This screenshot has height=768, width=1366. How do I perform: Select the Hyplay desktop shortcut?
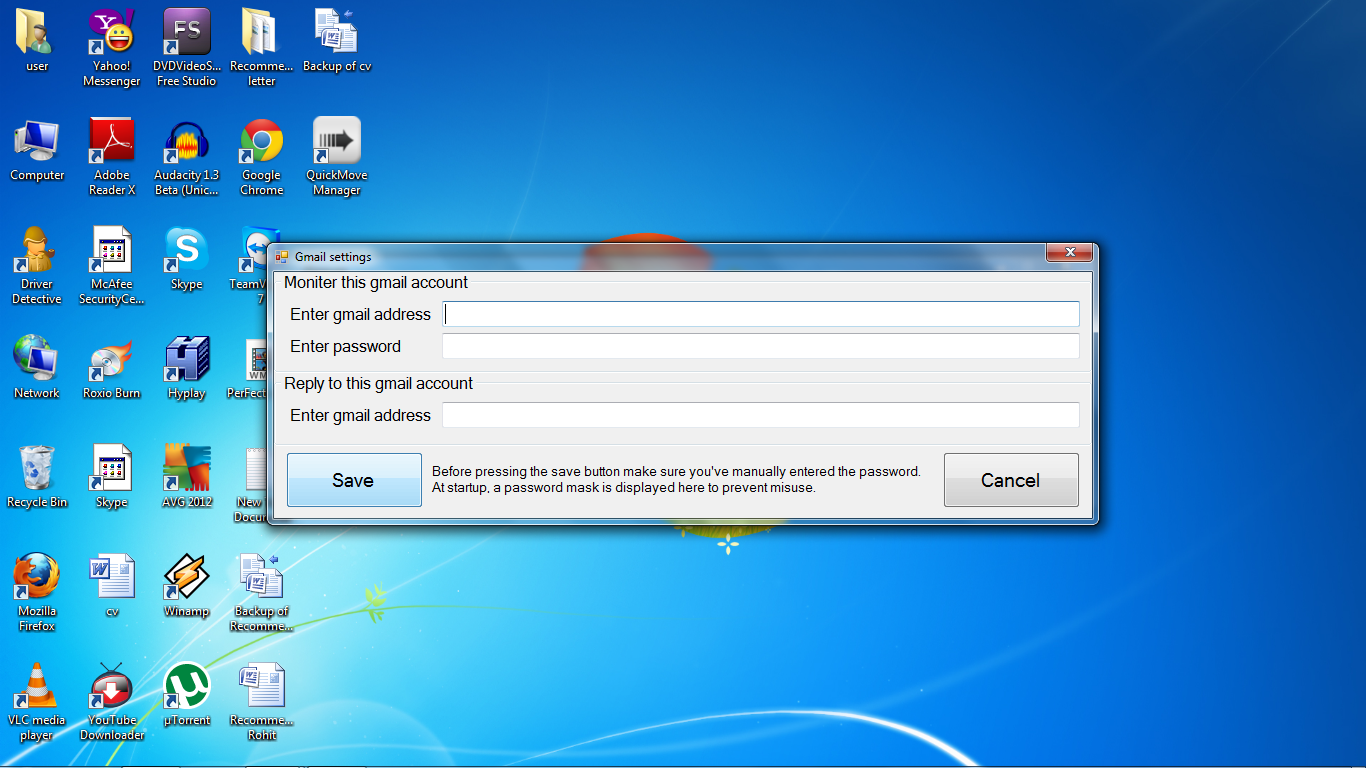click(x=186, y=368)
